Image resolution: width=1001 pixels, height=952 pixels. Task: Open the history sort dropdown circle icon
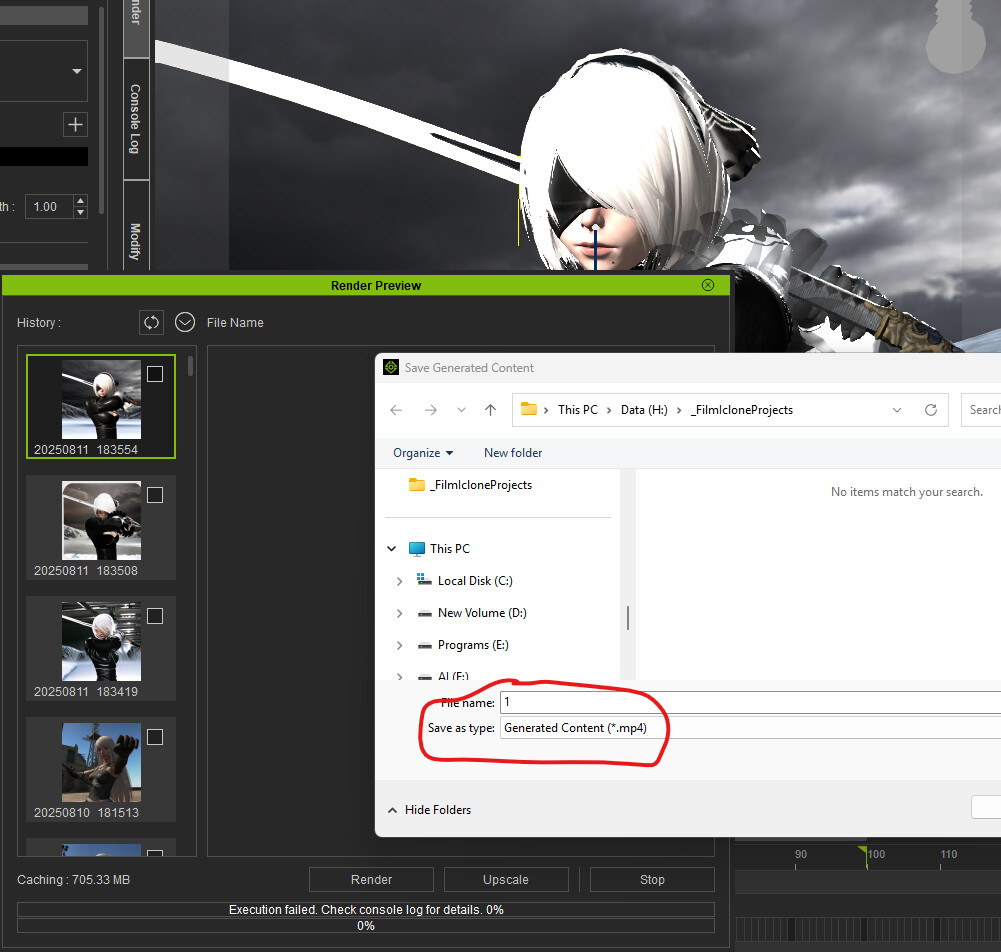pyautogui.click(x=185, y=322)
